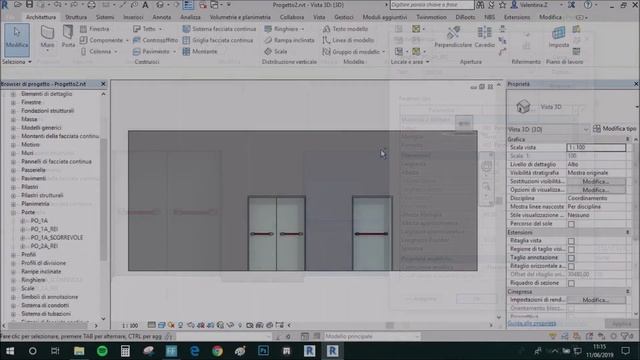
Task: Open the Architettura ribbon tab
Action: (x=41, y=17)
